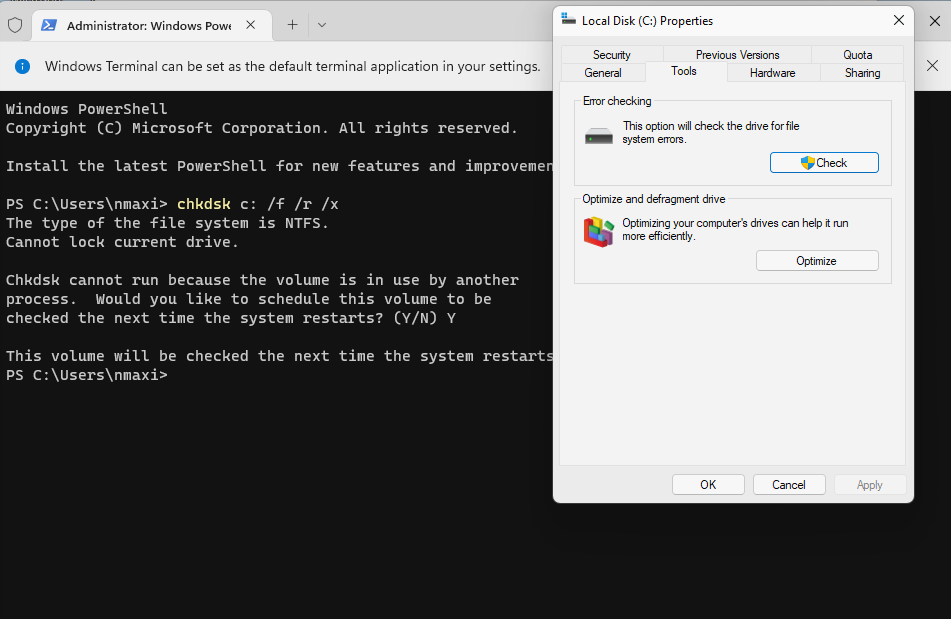The height and width of the screenshot is (619, 951).
Task: Switch to the Security tab
Action: coord(611,55)
